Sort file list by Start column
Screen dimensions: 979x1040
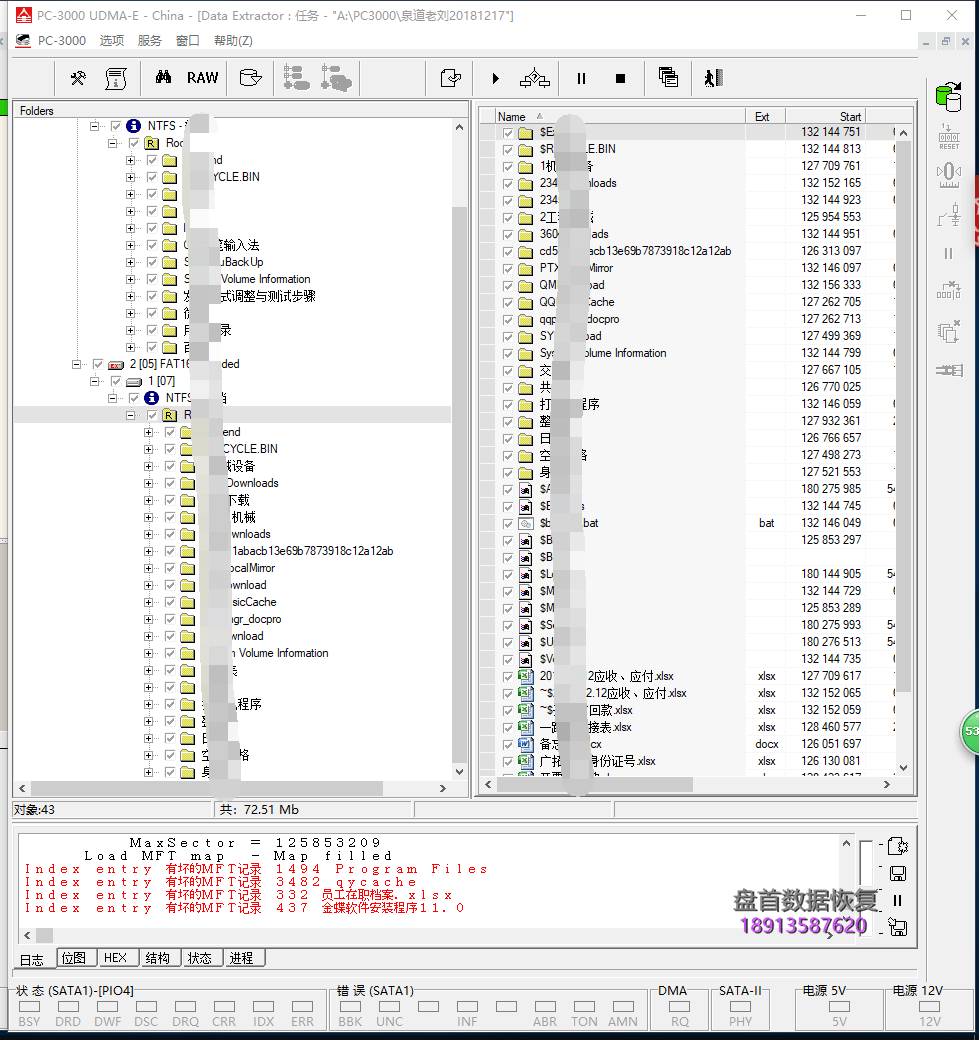pos(826,116)
